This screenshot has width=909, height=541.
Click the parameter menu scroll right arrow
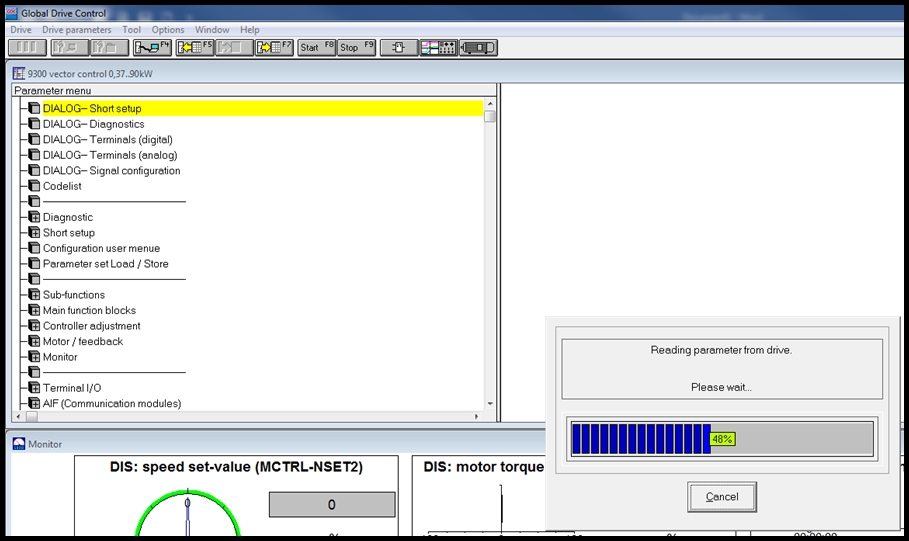click(x=477, y=416)
